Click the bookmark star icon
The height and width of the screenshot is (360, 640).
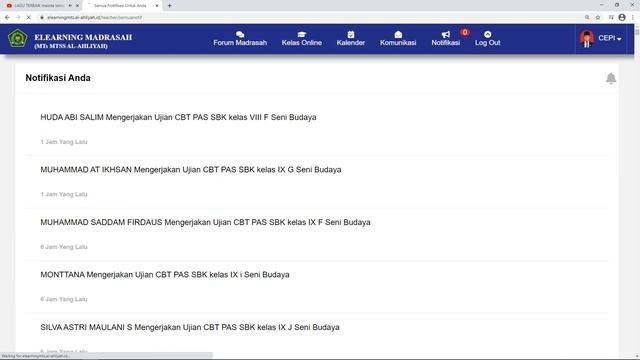[598, 18]
